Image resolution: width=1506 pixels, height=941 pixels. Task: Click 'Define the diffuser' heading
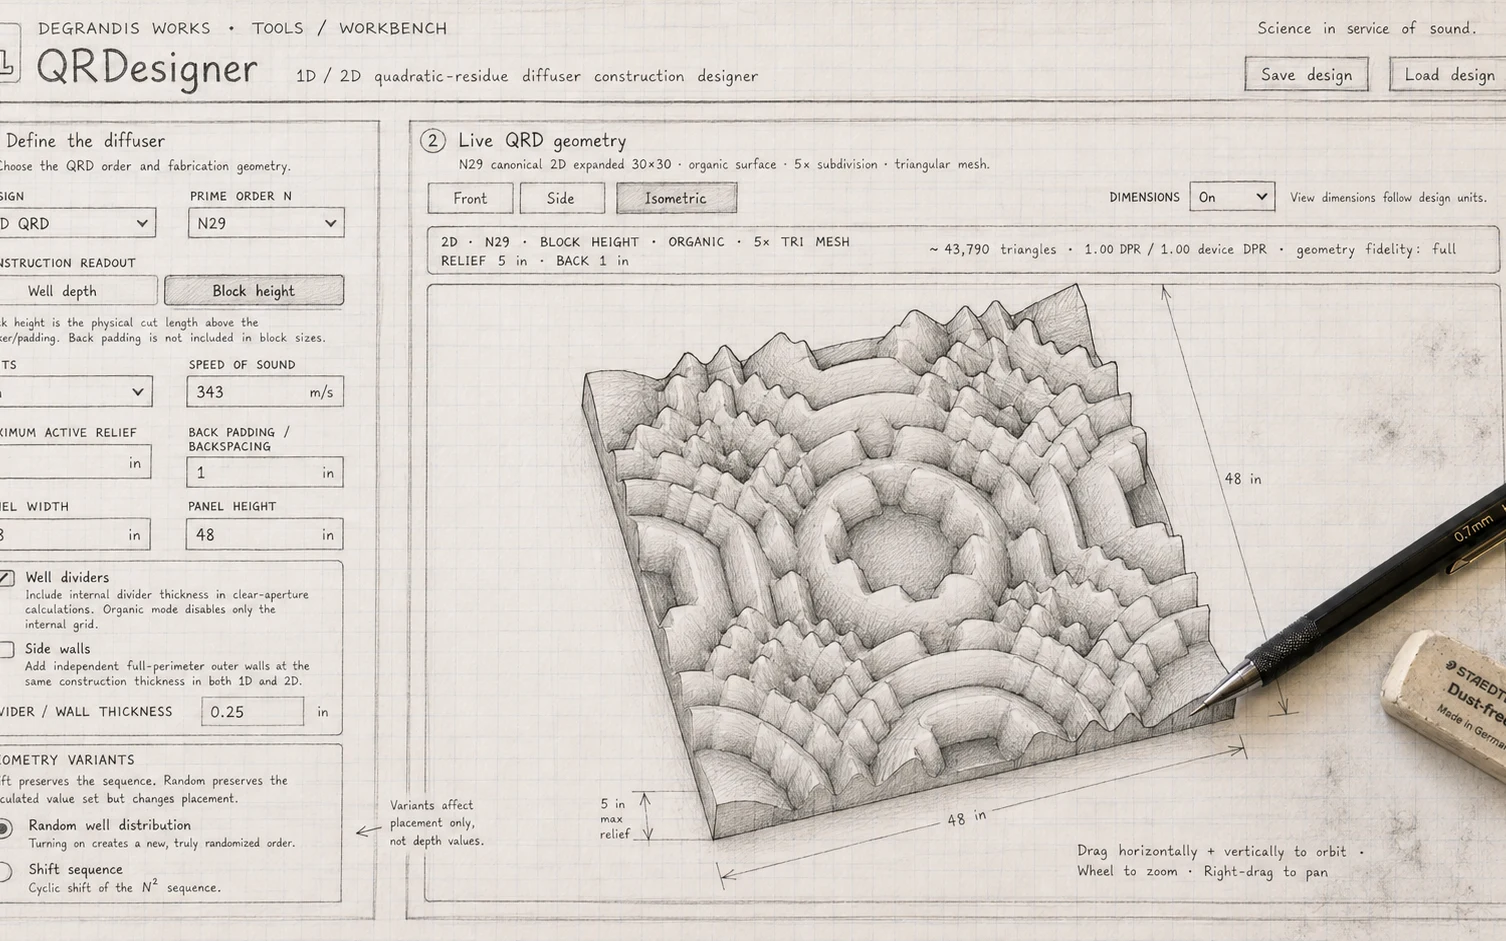85,141
